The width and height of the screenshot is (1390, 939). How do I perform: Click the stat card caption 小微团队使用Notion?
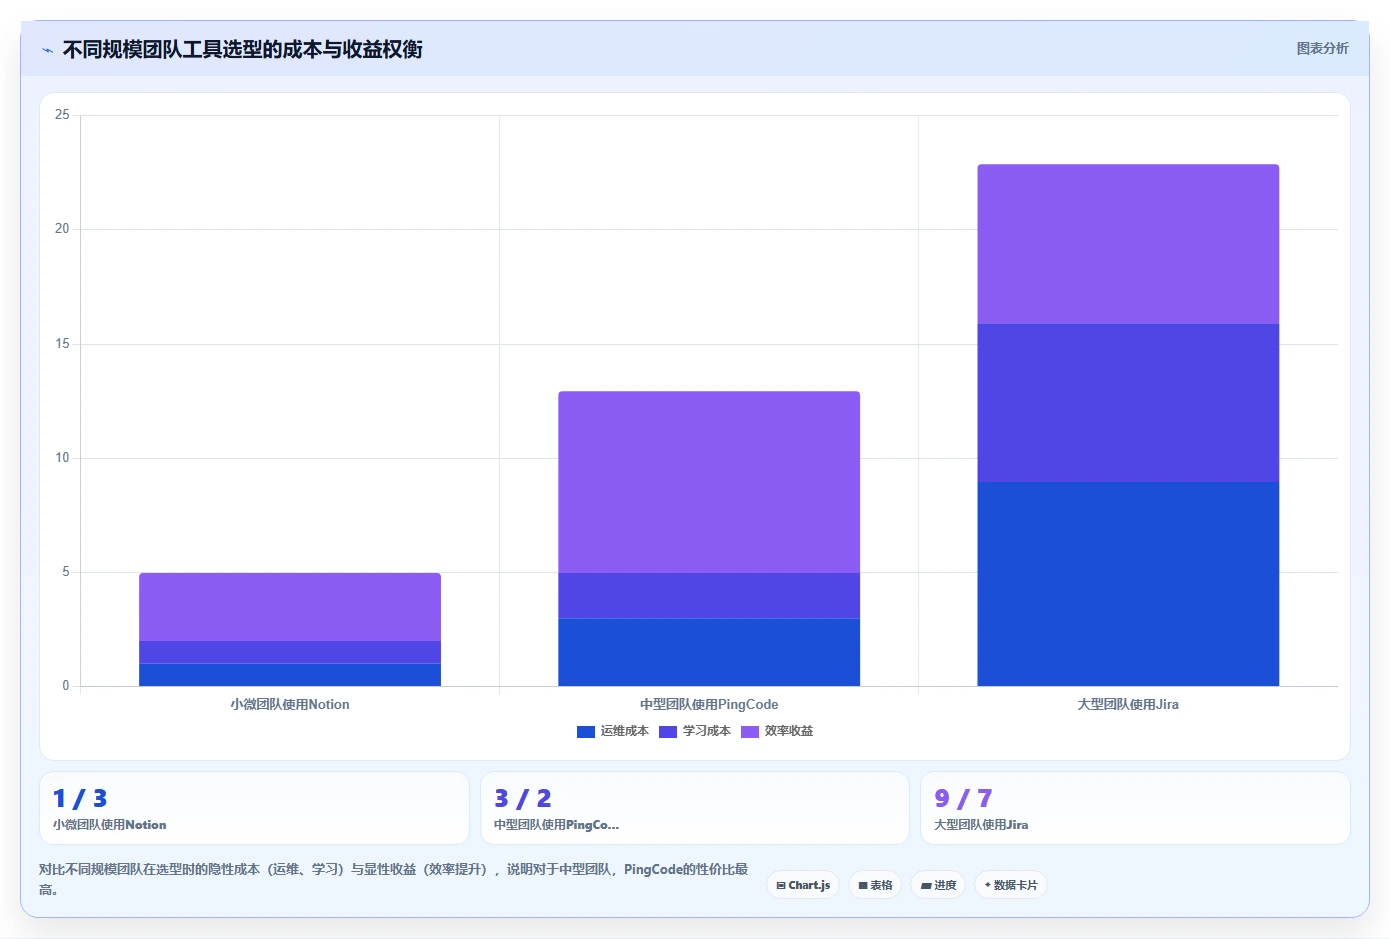tap(110, 825)
